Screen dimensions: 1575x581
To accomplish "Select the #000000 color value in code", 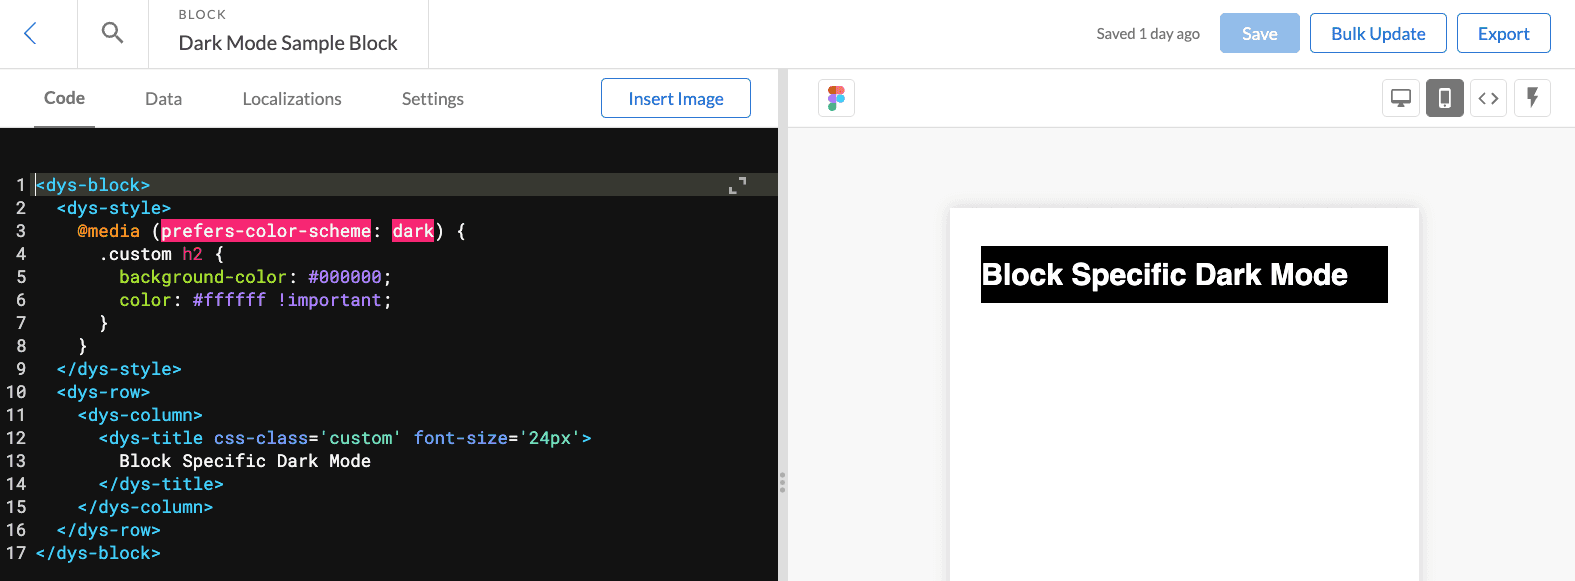I will [345, 277].
